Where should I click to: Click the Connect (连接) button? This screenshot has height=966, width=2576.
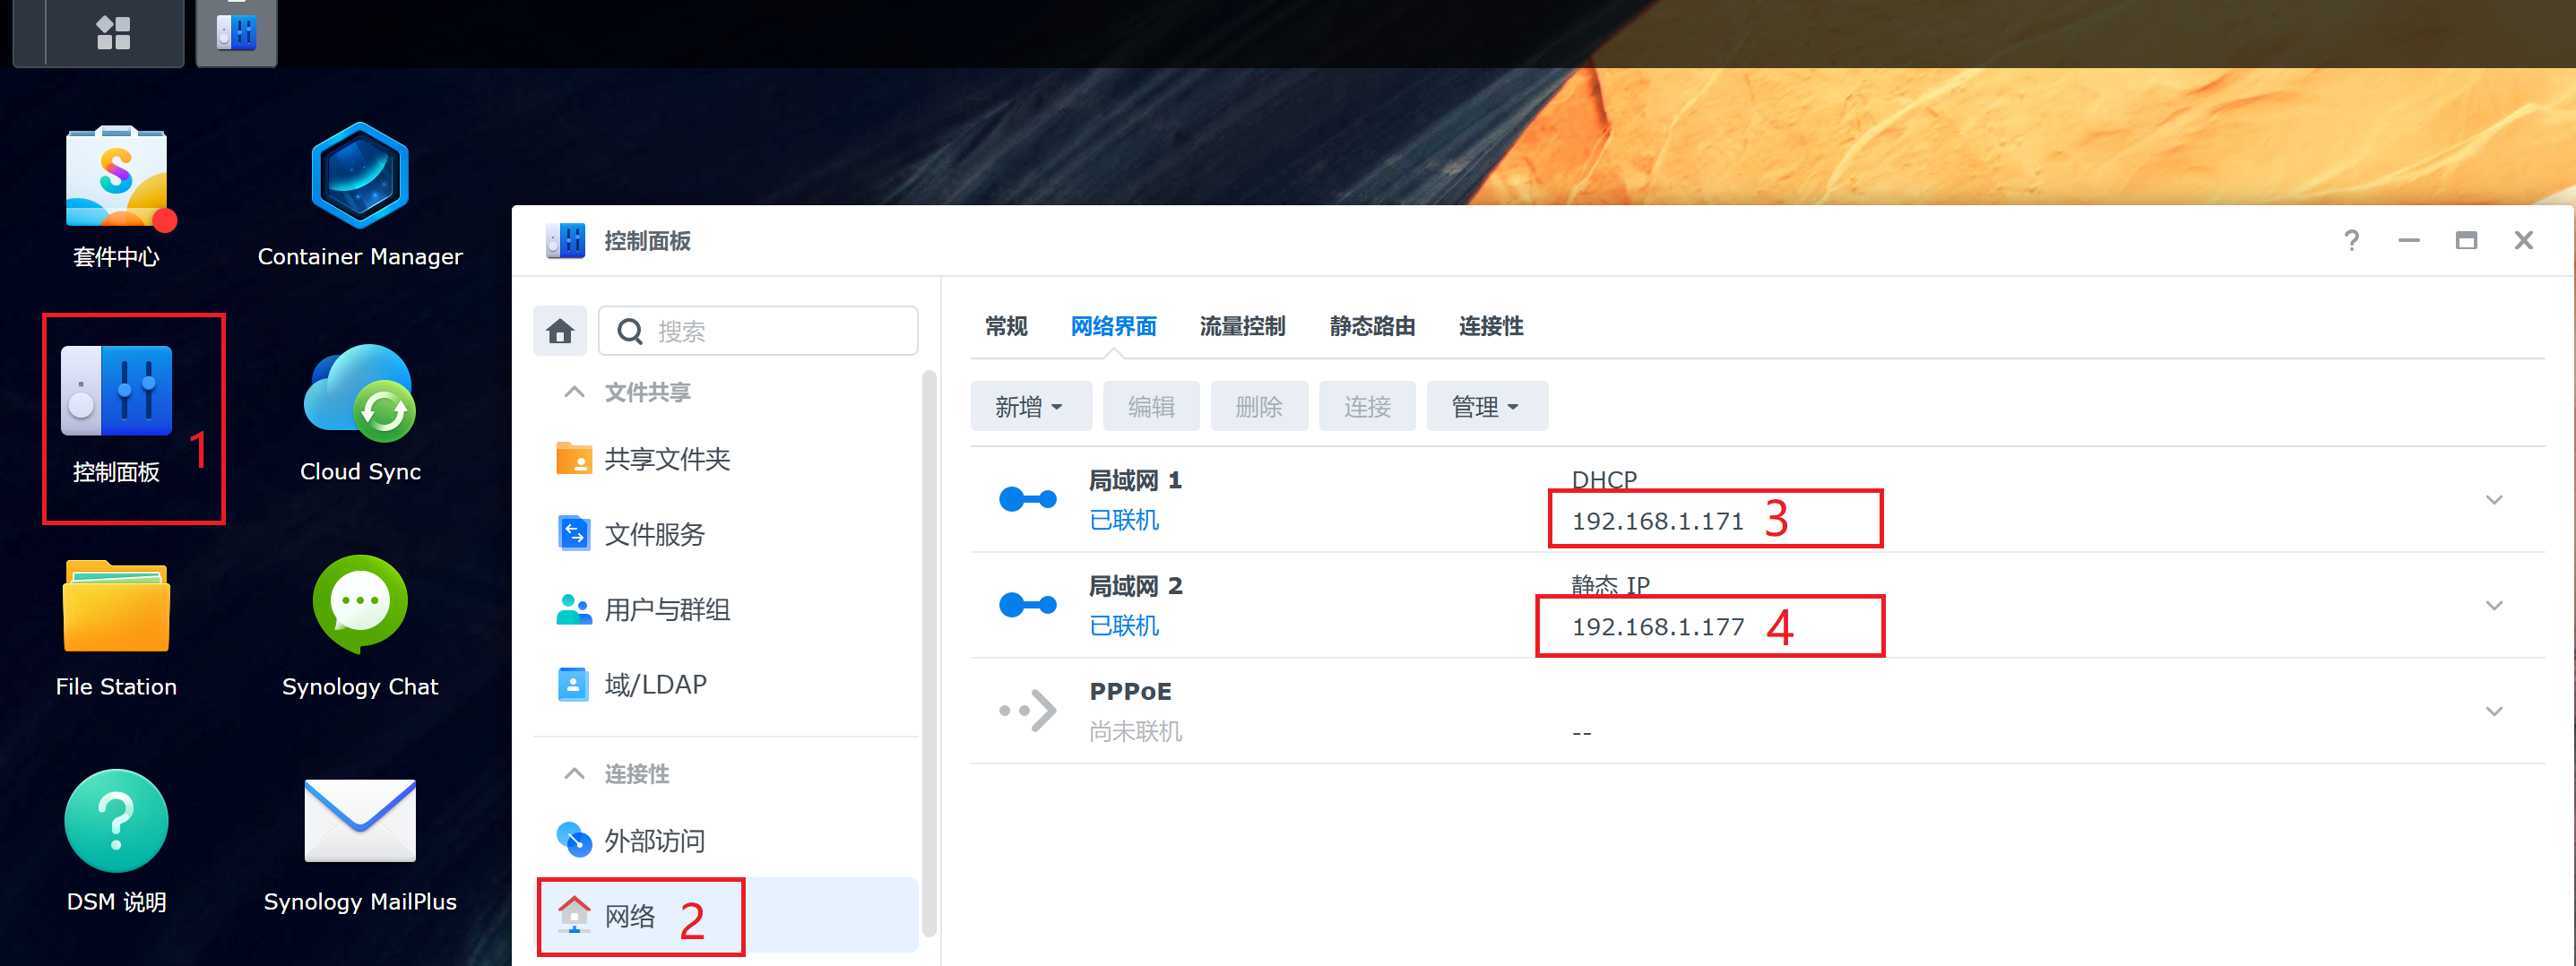[1366, 406]
